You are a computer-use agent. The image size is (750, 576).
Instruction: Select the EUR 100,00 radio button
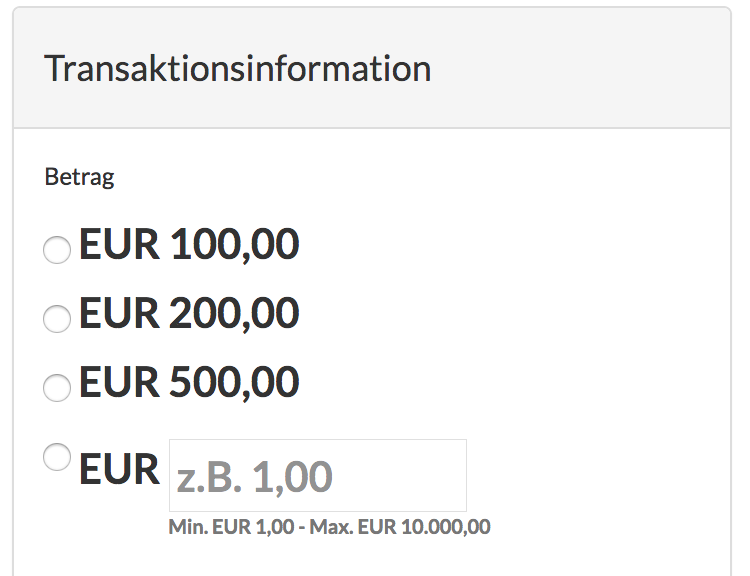pyautogui.click(x=57, y=250)
